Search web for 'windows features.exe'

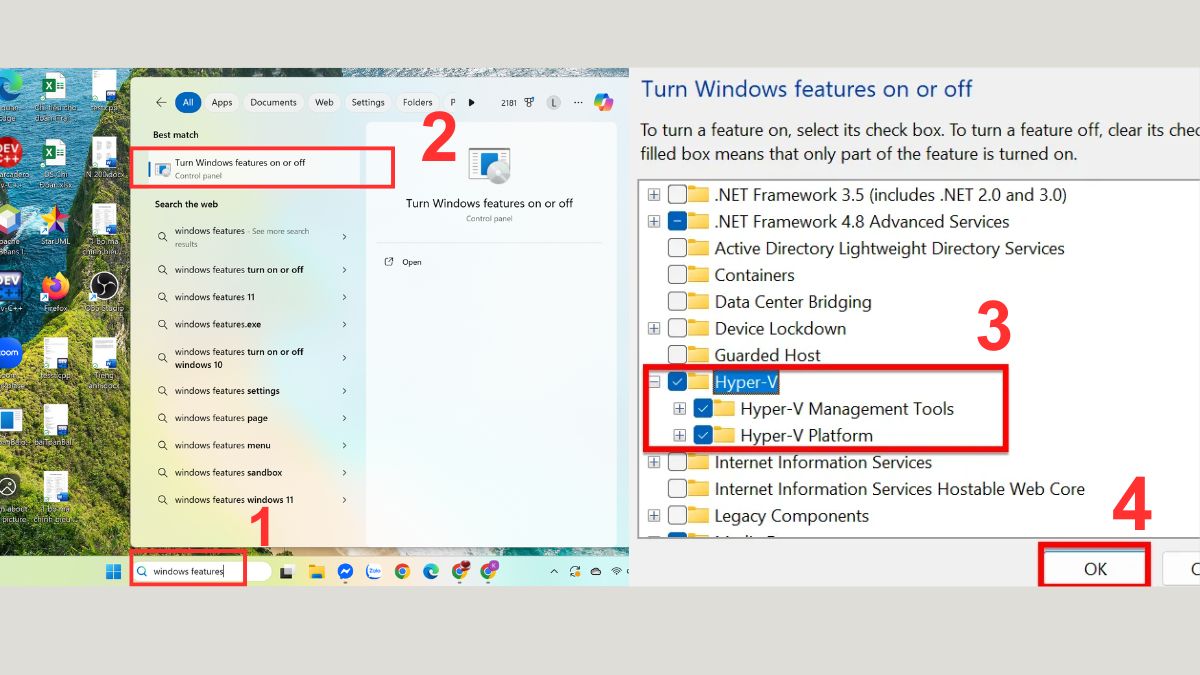(251, 325)
